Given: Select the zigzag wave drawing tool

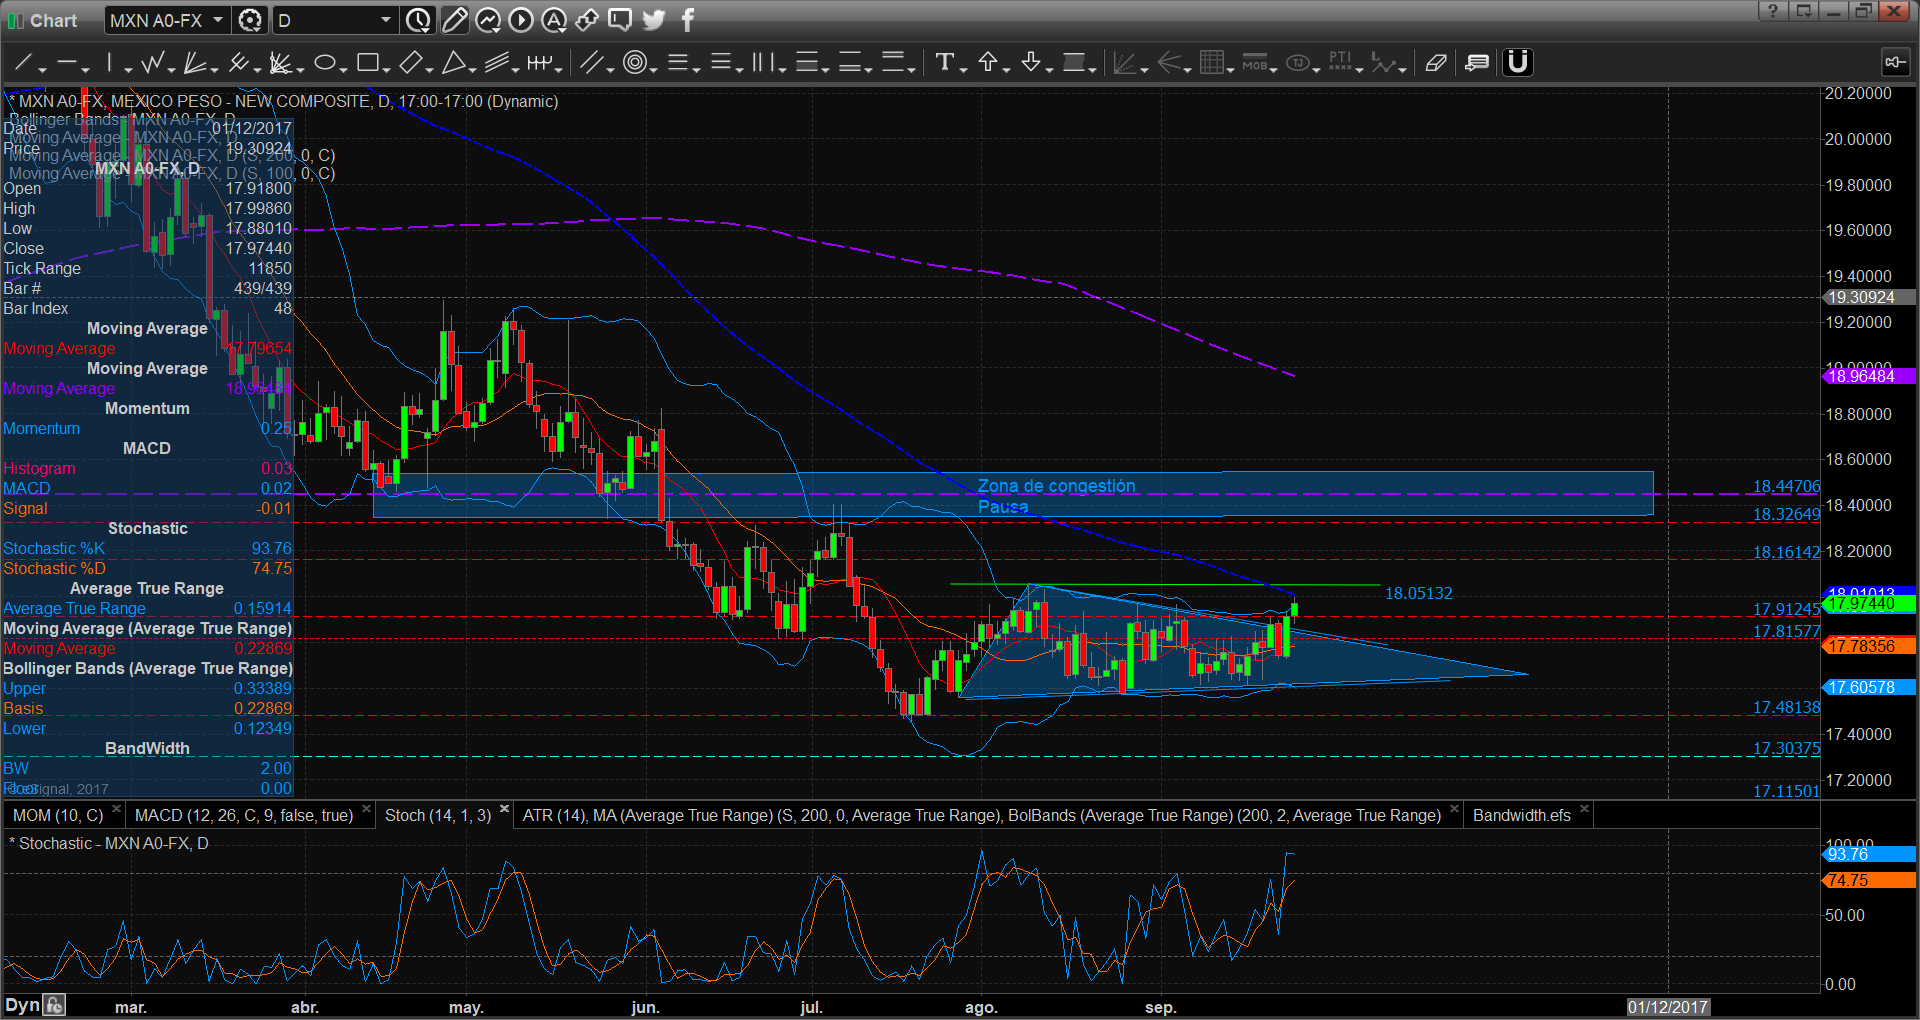Looking at the screenshot, I should [152, 63].
